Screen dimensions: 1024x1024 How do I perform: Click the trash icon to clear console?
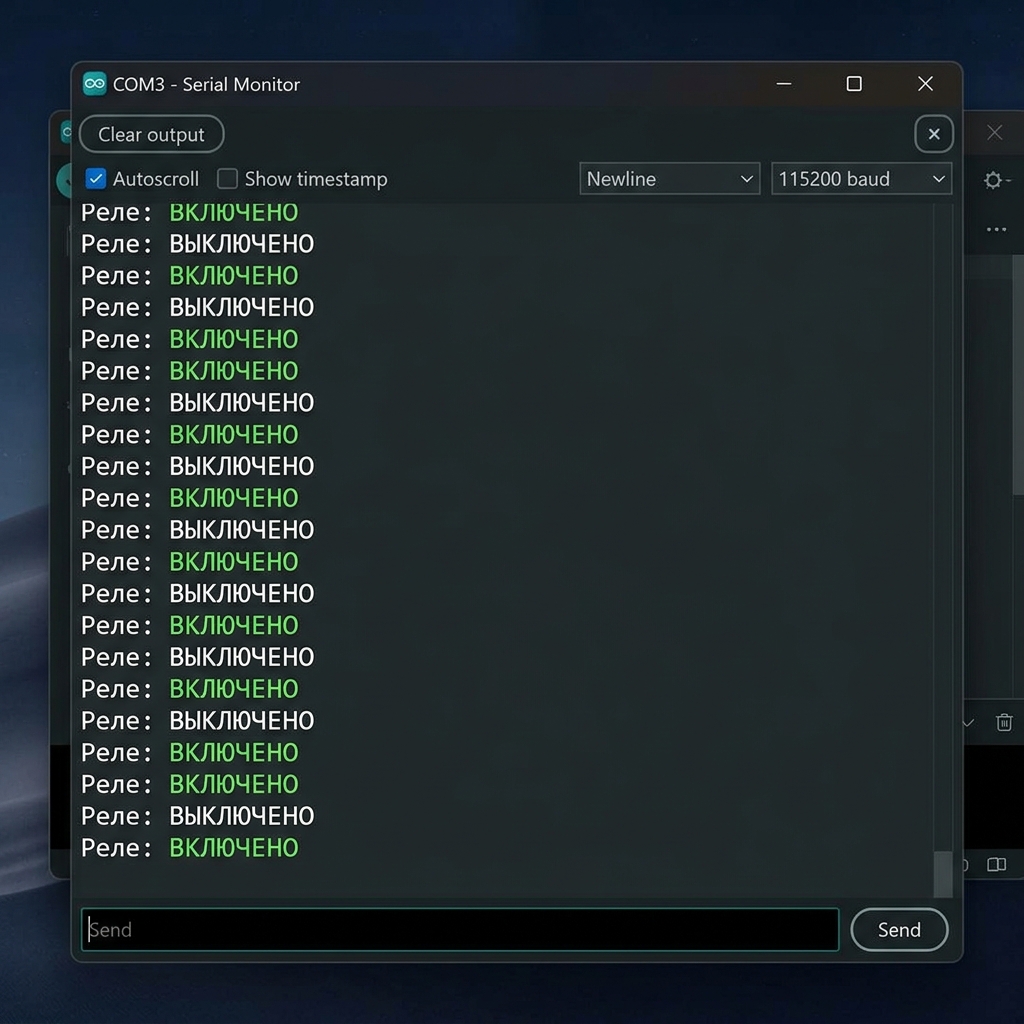point(1004,722)
